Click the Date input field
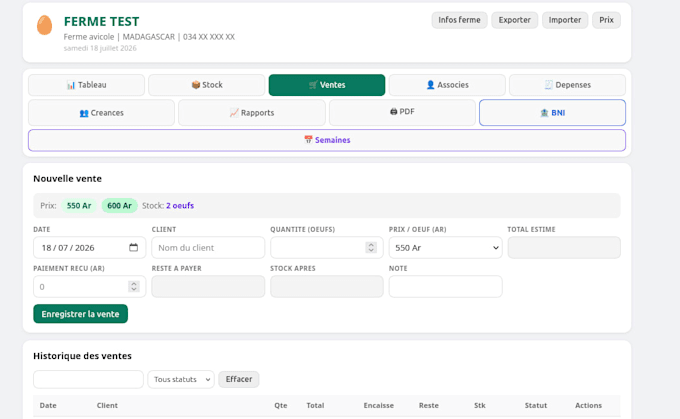 point(89,248)
